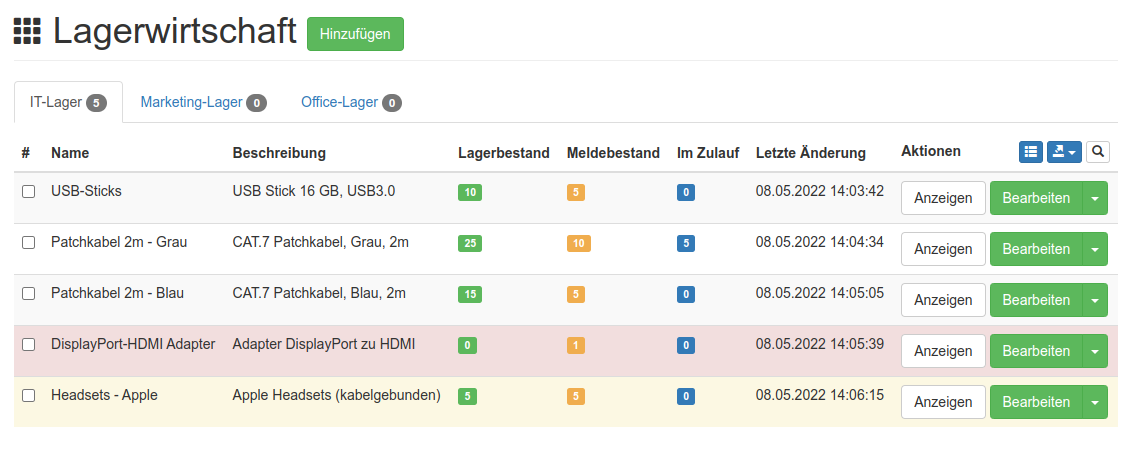1137x452 pixels.
Task: Expand the Bearbeiten dropdown arrow for USB-Sticks
Action: (x=1095, y=198)
